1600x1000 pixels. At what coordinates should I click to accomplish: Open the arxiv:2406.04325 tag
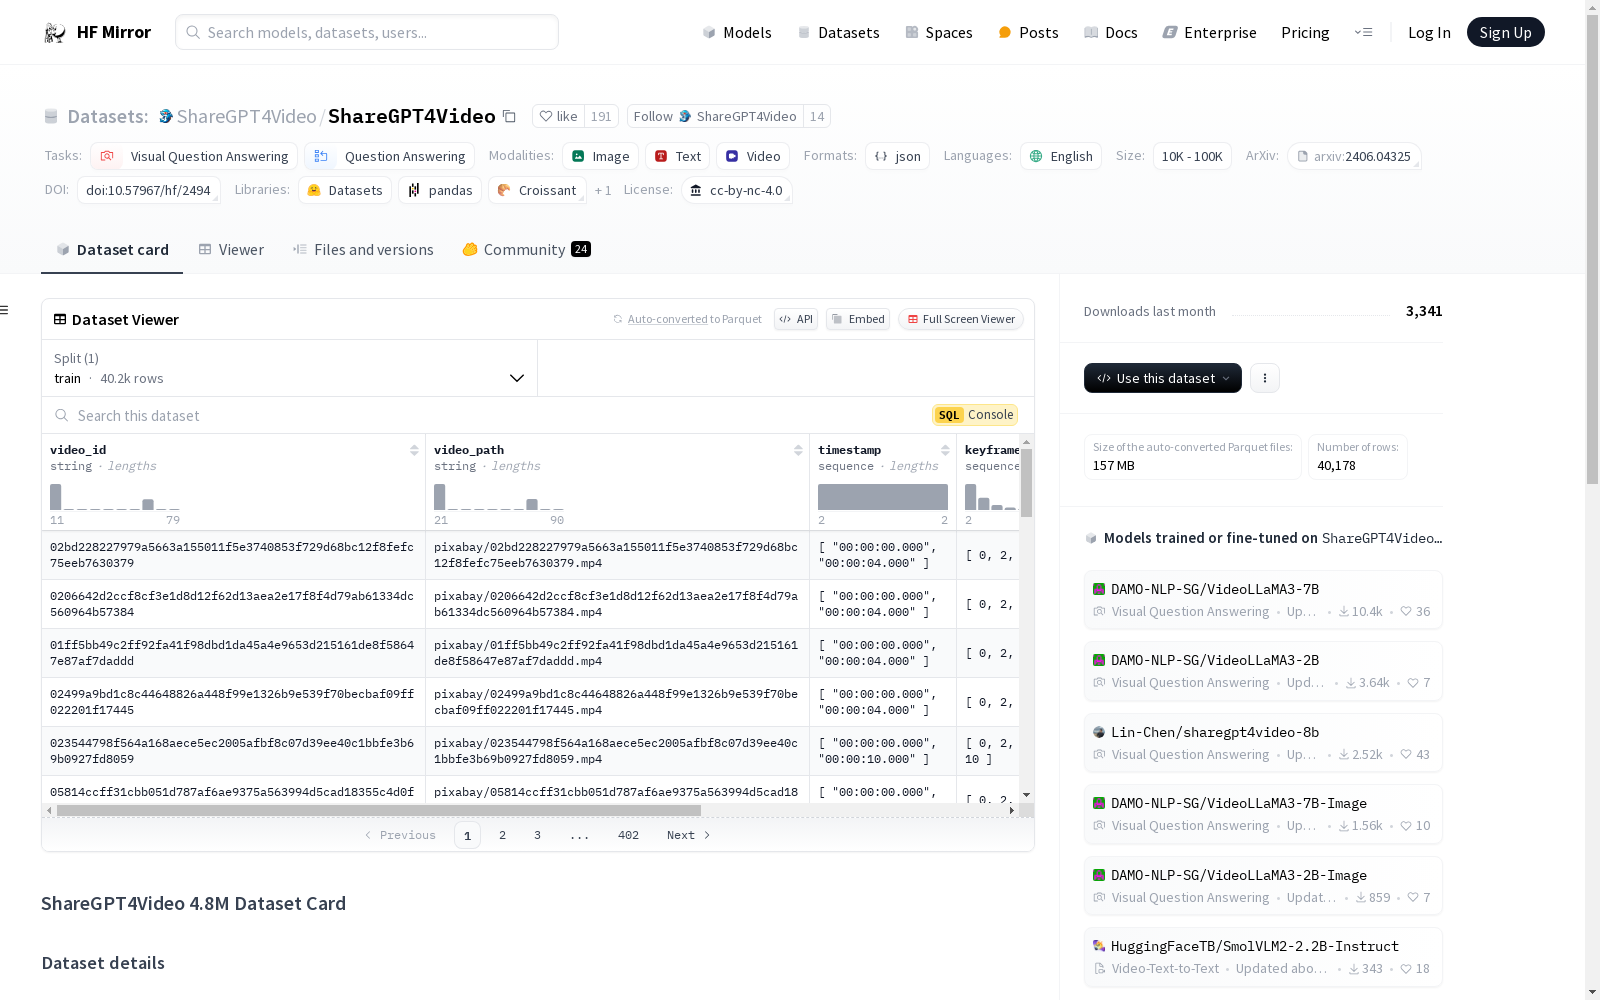coord(1354,156)
